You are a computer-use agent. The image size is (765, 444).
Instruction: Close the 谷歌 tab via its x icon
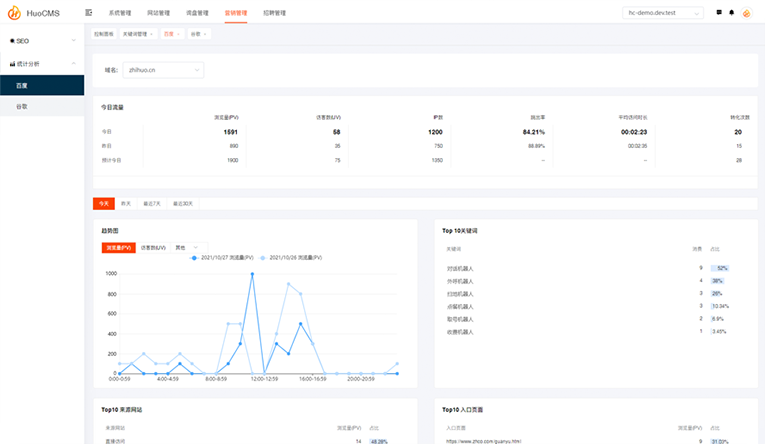coord(206,34)
